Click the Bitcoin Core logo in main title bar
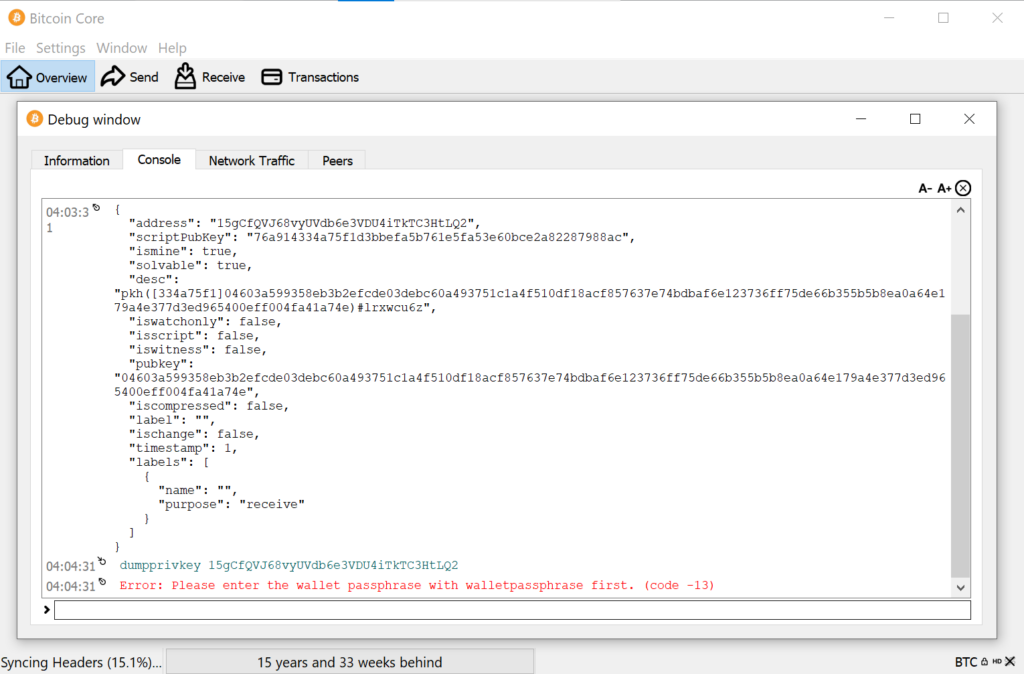Viewport: 1024px width, 674px height. (x=16, y=18)
